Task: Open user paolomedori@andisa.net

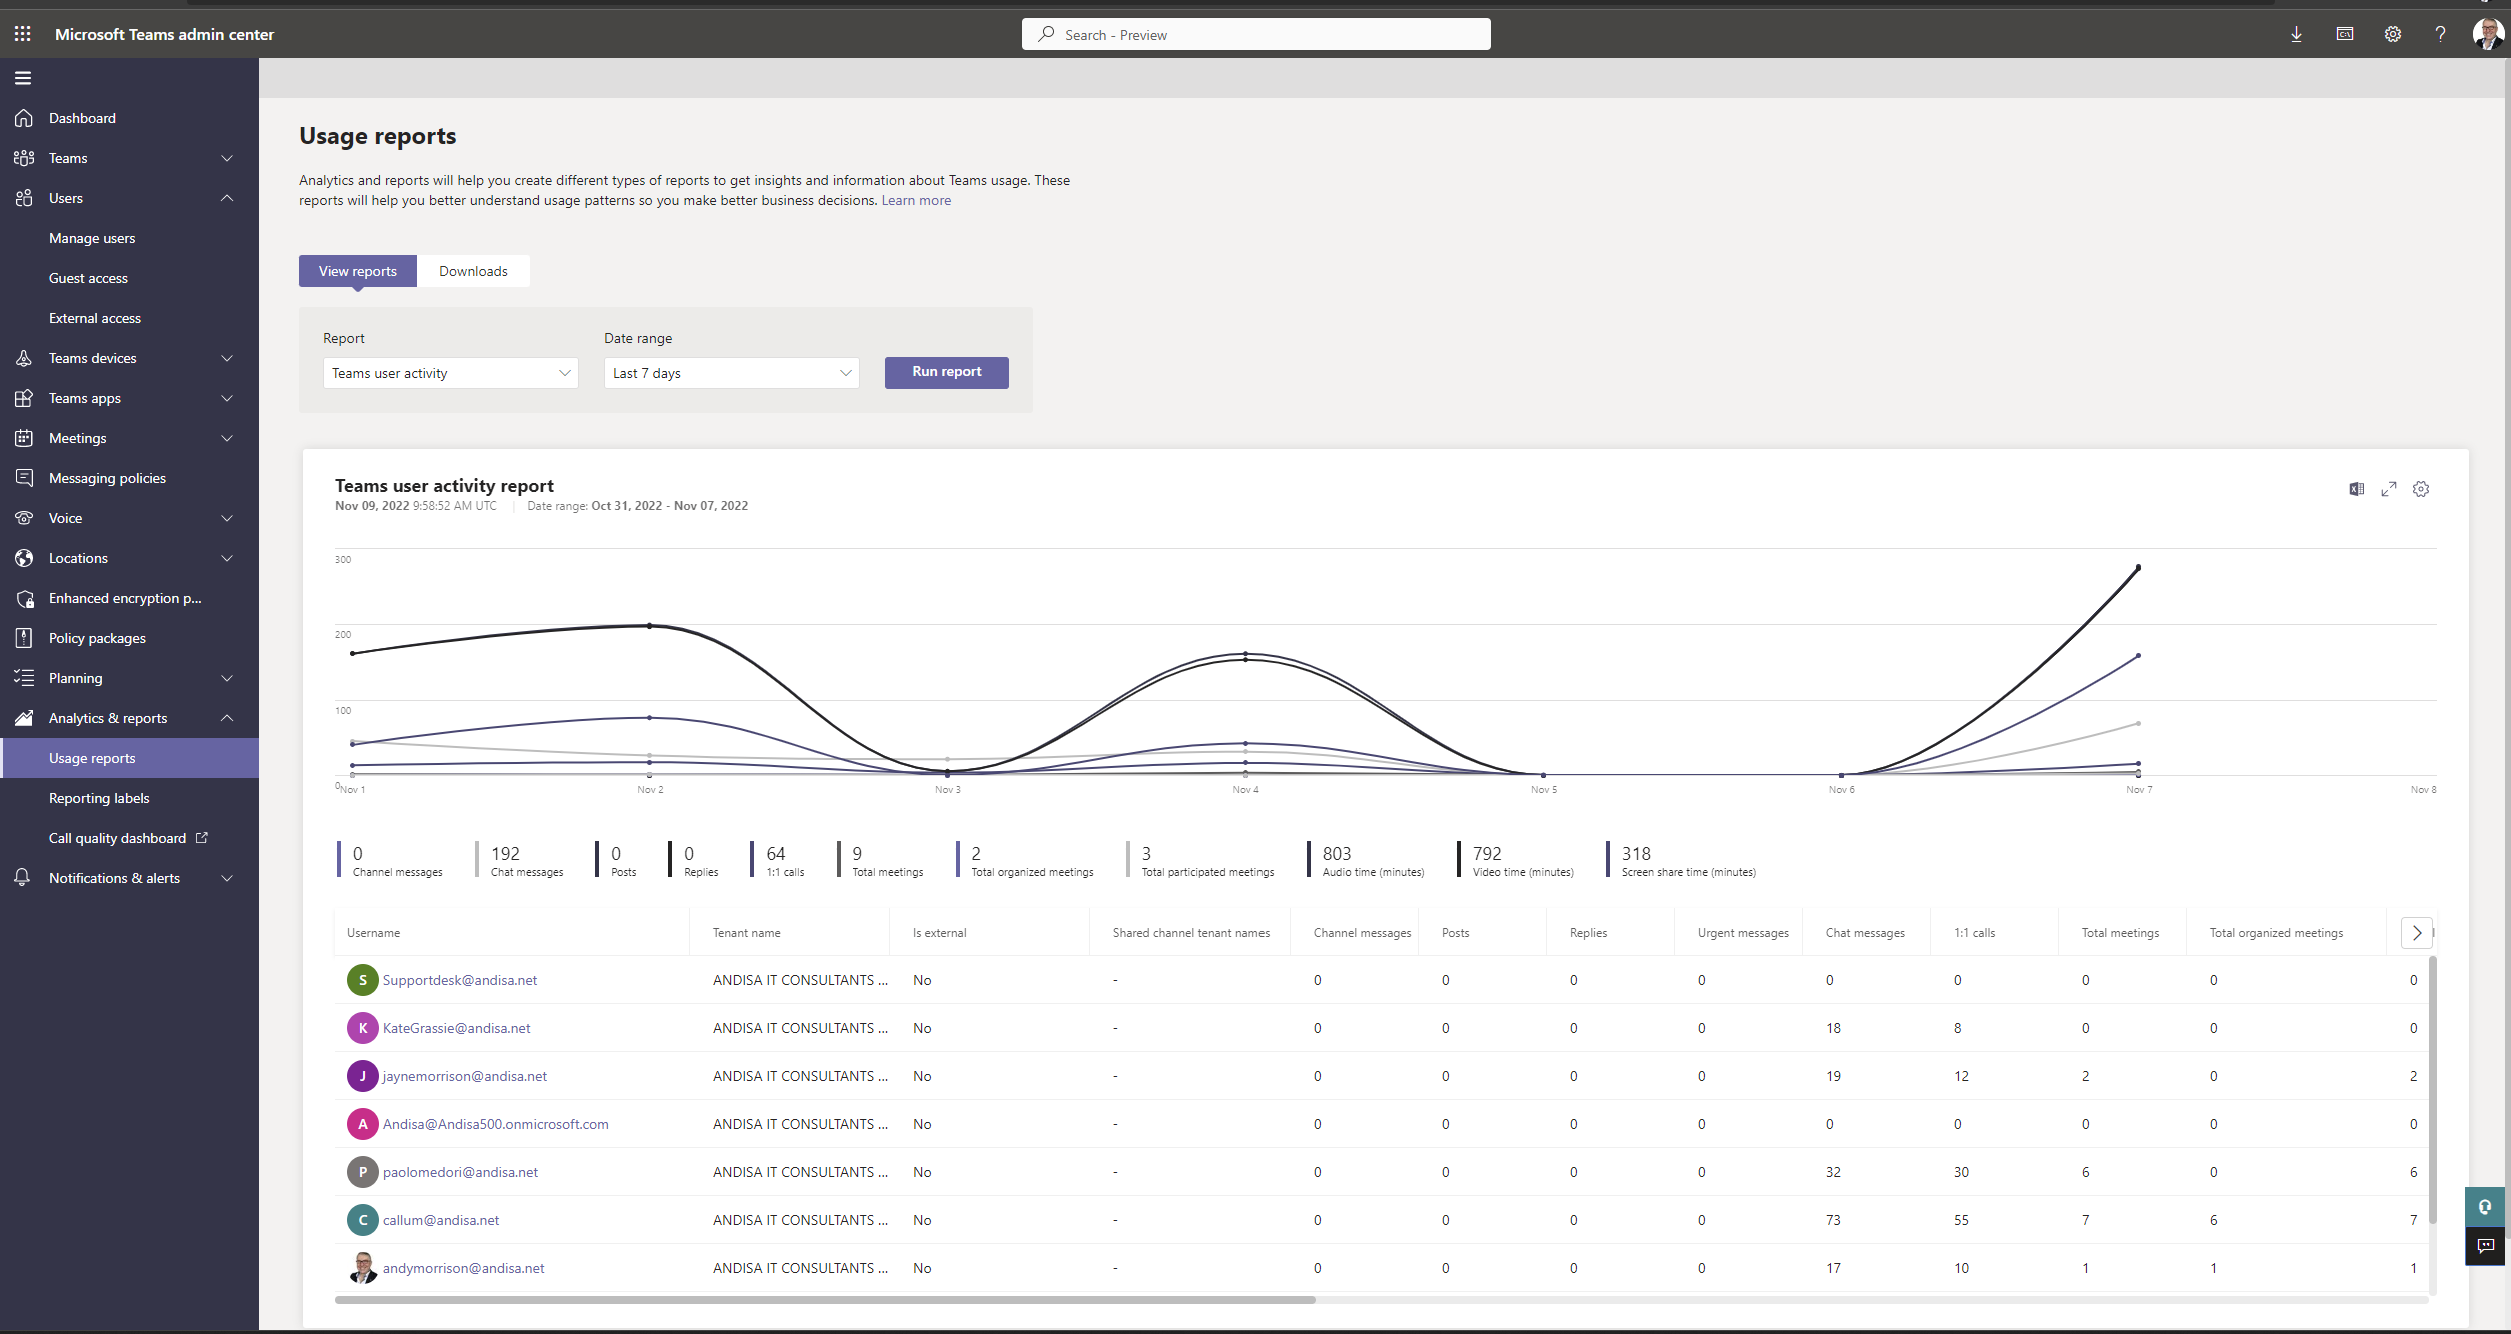Action: [x=460, y=1172]
